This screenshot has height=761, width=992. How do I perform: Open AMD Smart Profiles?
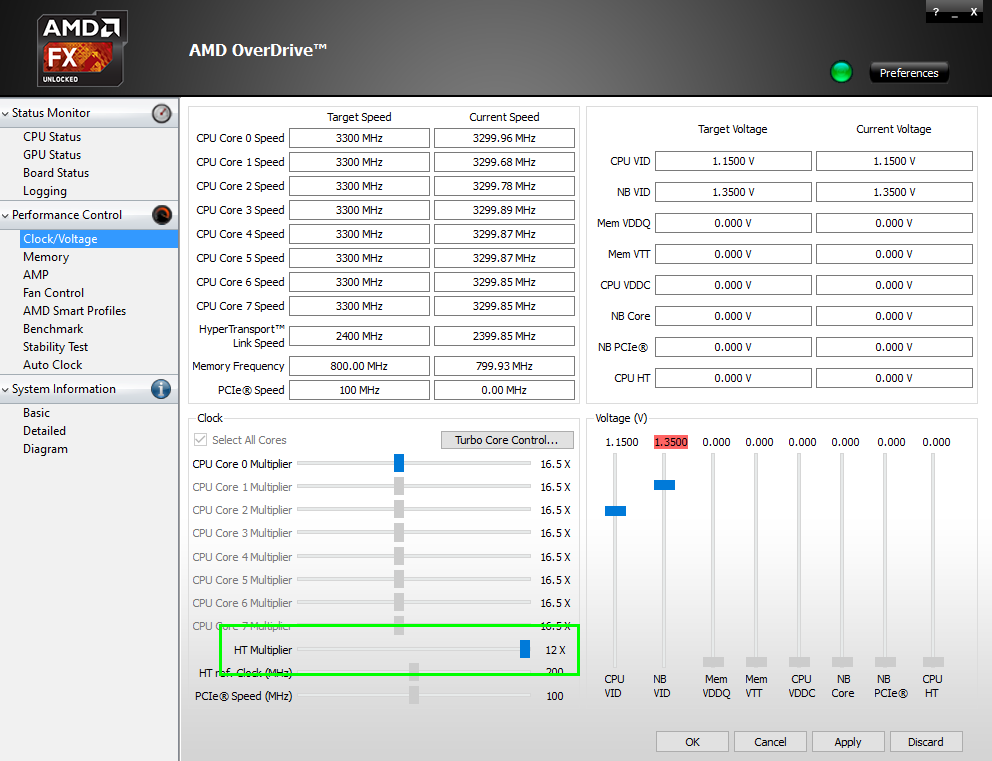(x=74, y=311)
